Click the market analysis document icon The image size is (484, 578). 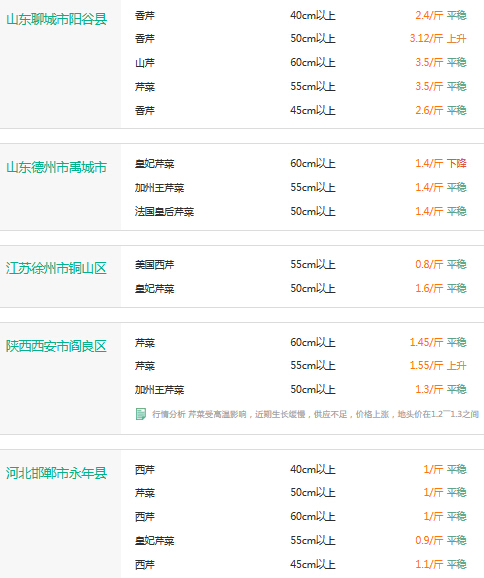click(140, 414)
